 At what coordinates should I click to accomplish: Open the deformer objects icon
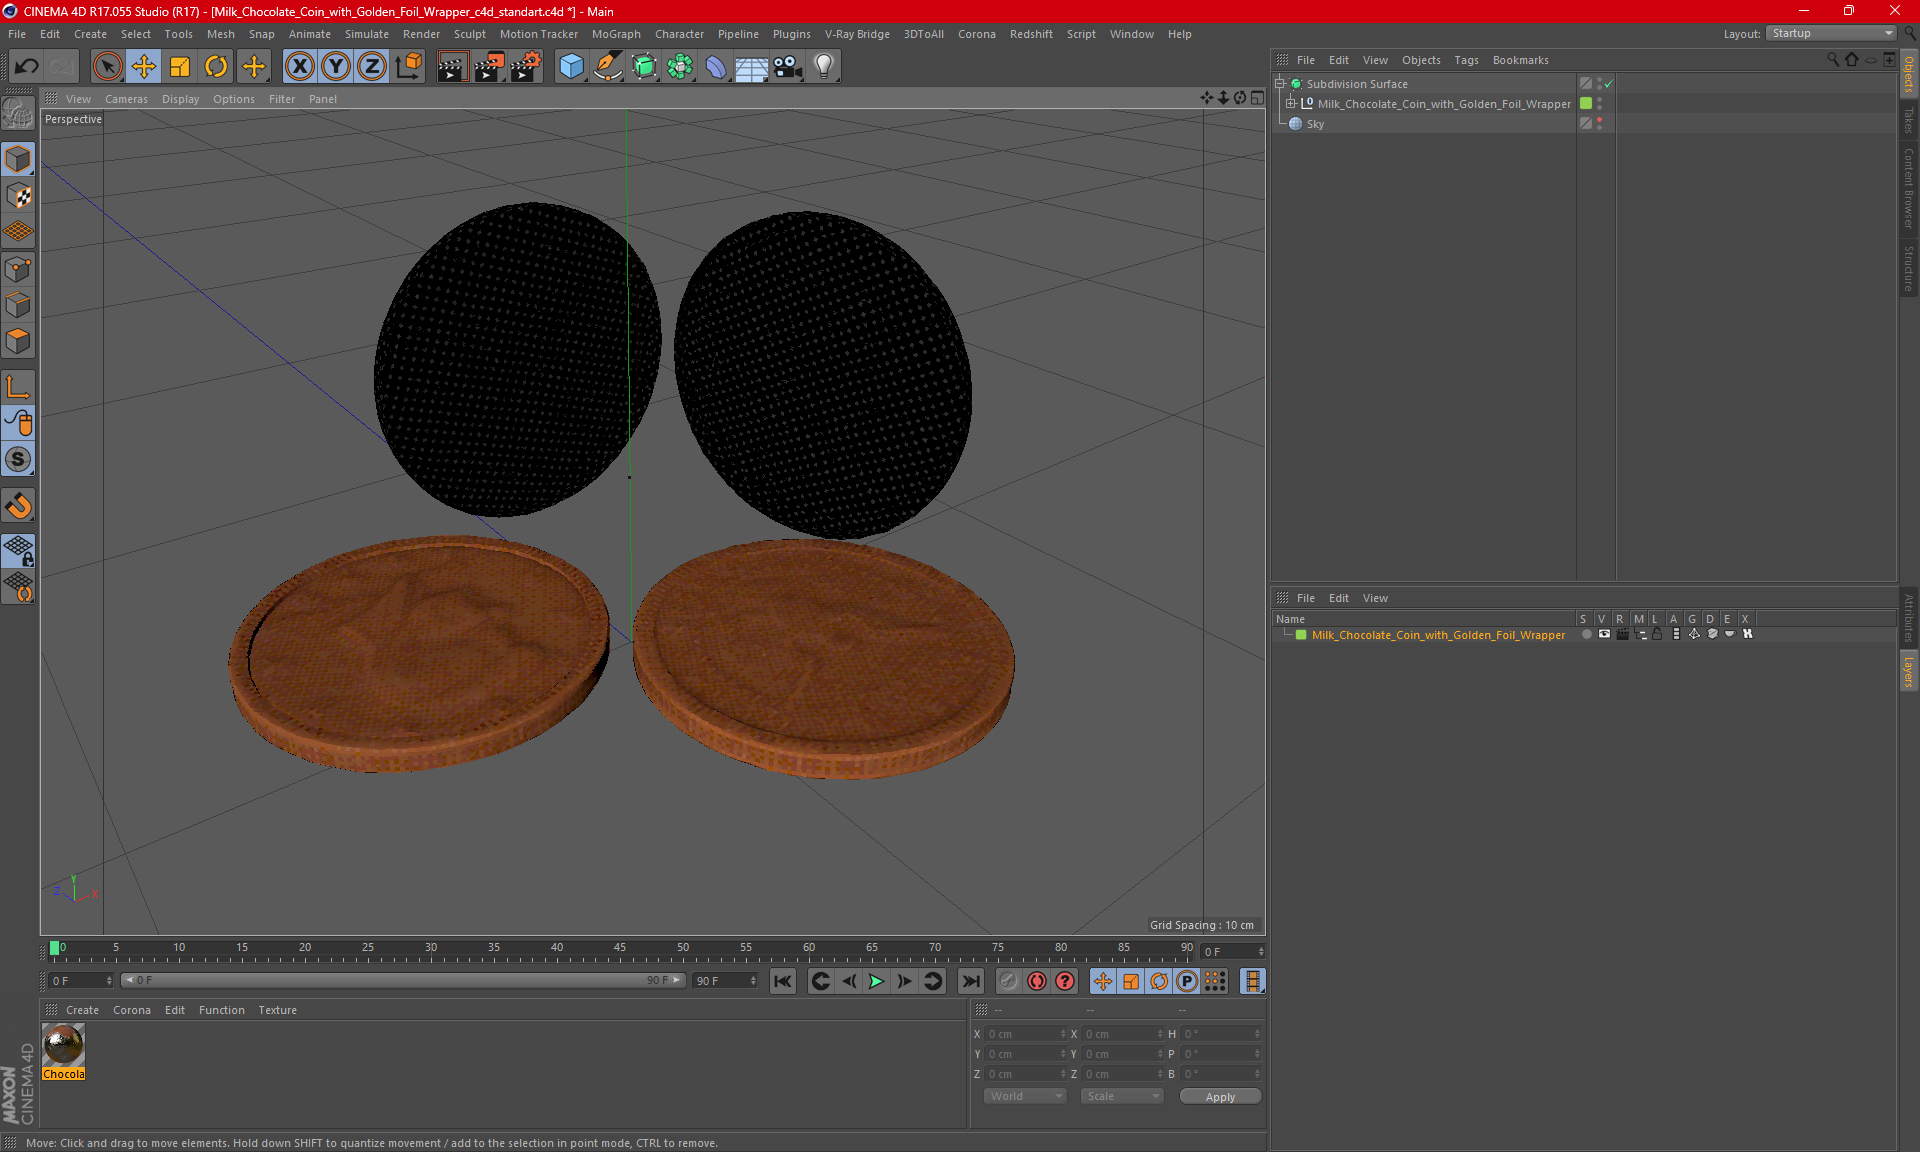[x=716, y=67]
